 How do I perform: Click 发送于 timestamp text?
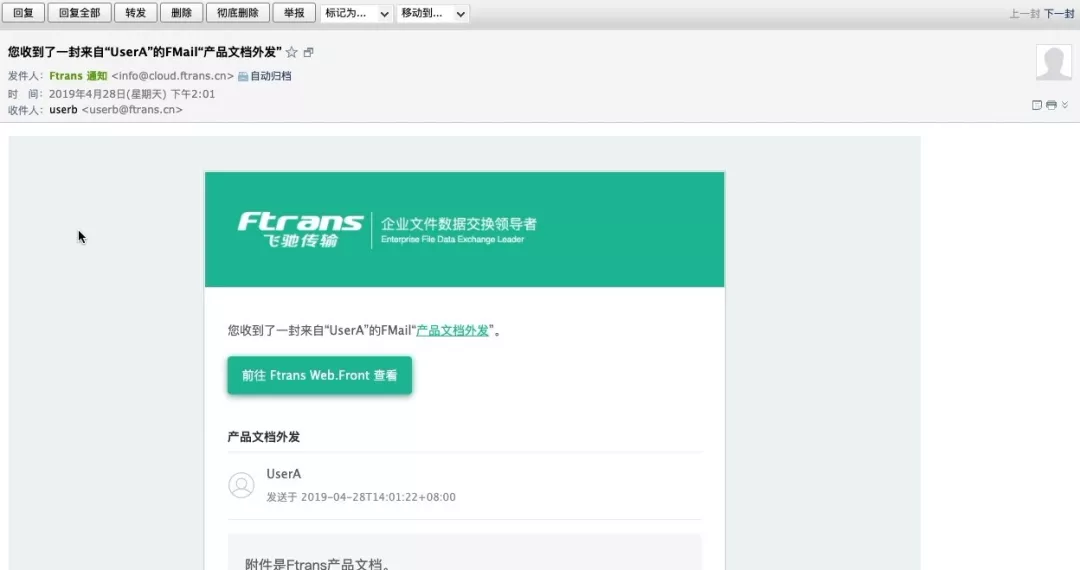coord(361,497)
